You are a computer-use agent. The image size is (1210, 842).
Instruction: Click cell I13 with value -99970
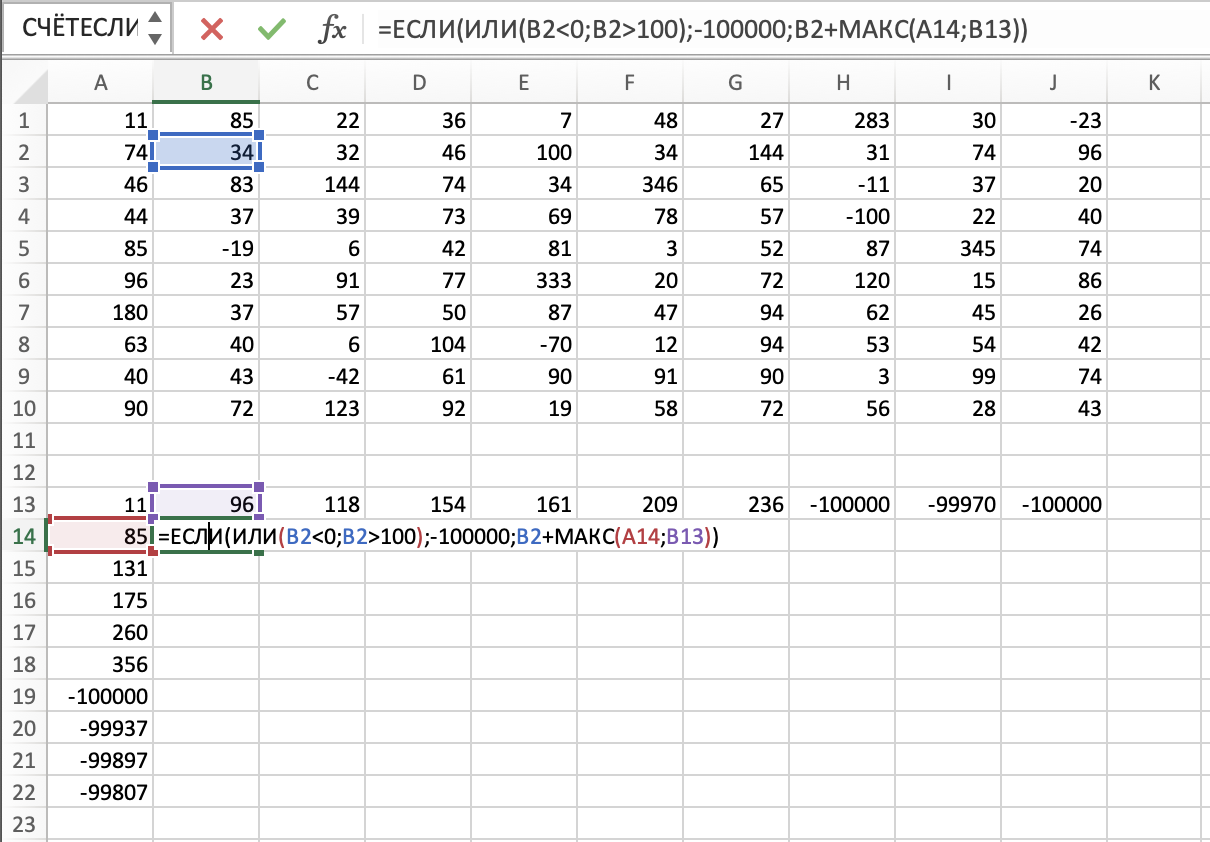pyautogui.click(x=948, y=505)
